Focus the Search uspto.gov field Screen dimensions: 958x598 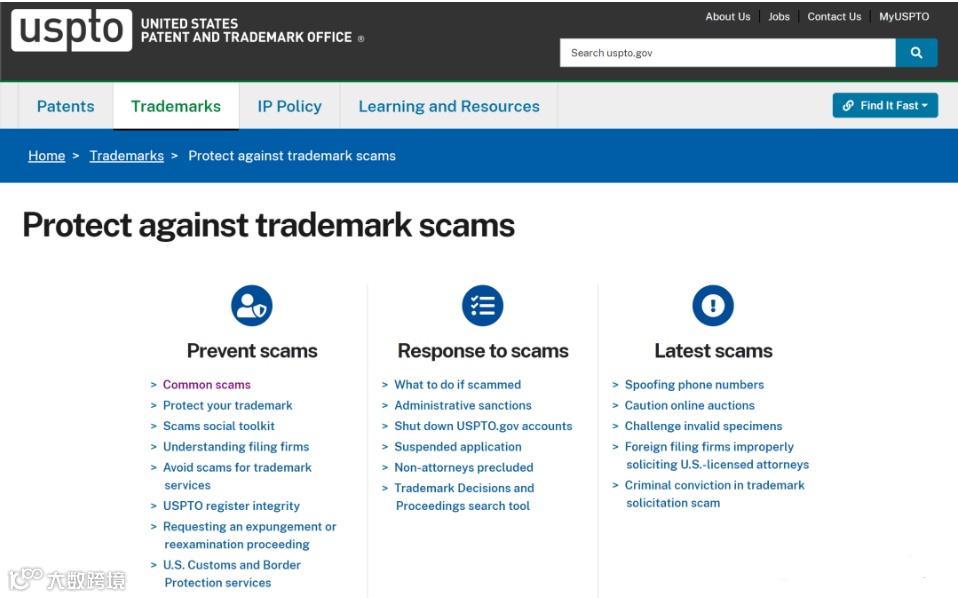tap(728, 53)
